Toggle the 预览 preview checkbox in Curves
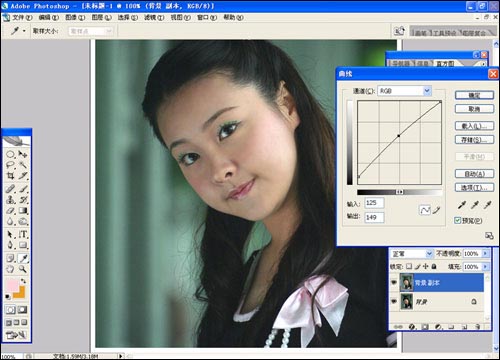The image size is (500, 360). [458, 220]
